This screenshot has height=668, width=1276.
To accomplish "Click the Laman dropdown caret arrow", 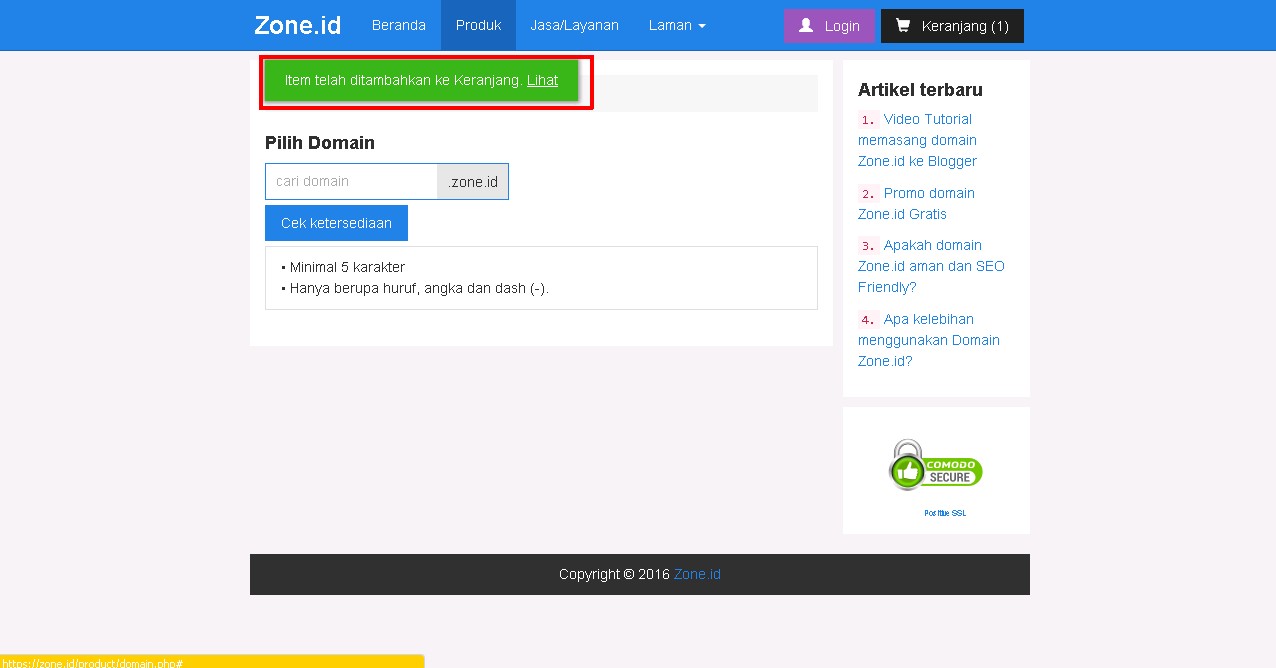I will [702, 26].
